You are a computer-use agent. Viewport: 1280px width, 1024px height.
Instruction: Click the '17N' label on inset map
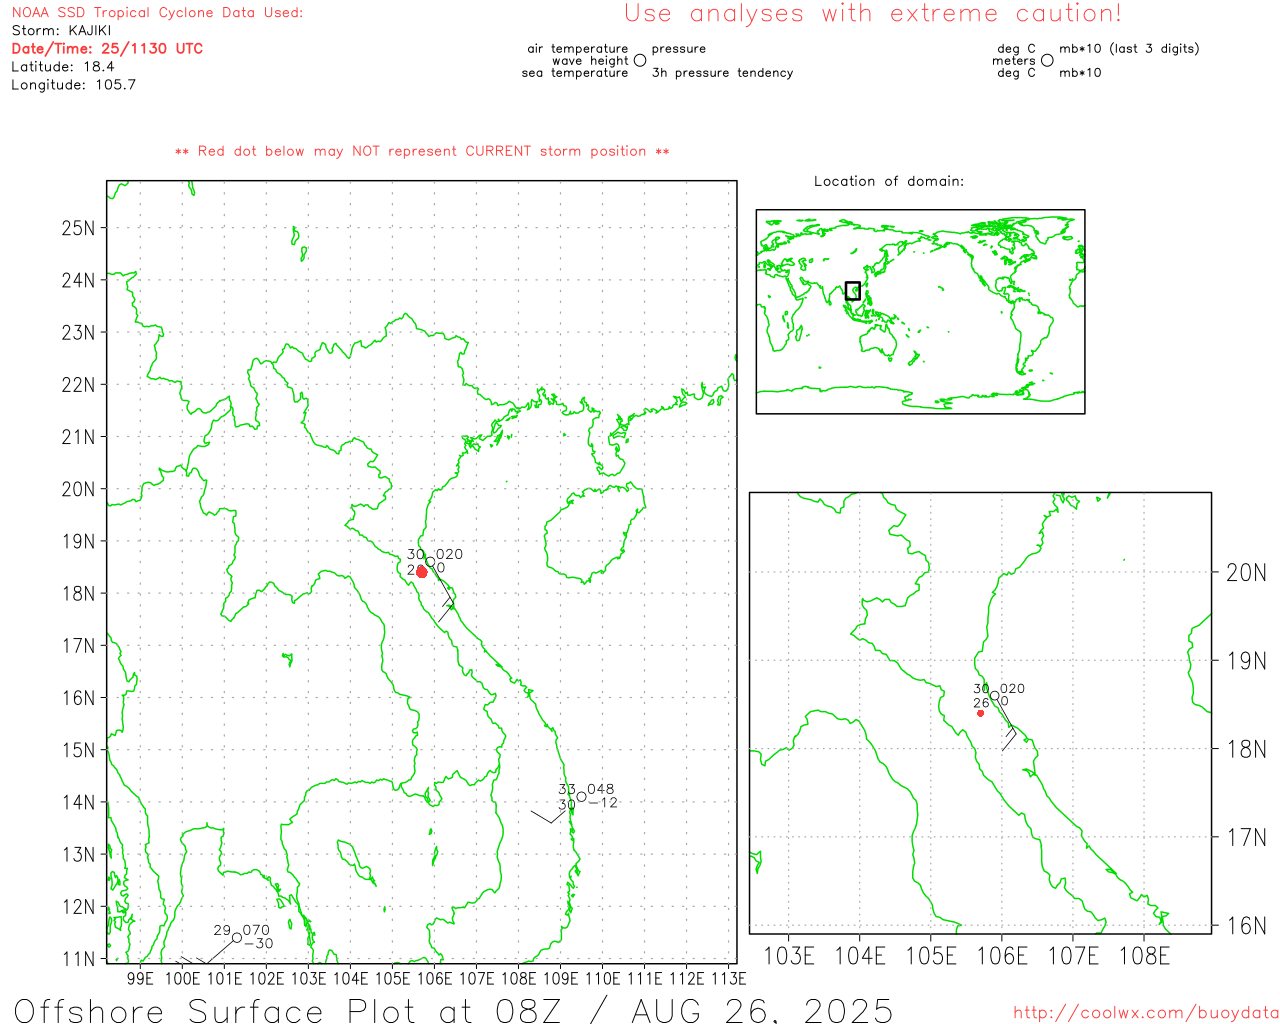[x=1246, y=837]
